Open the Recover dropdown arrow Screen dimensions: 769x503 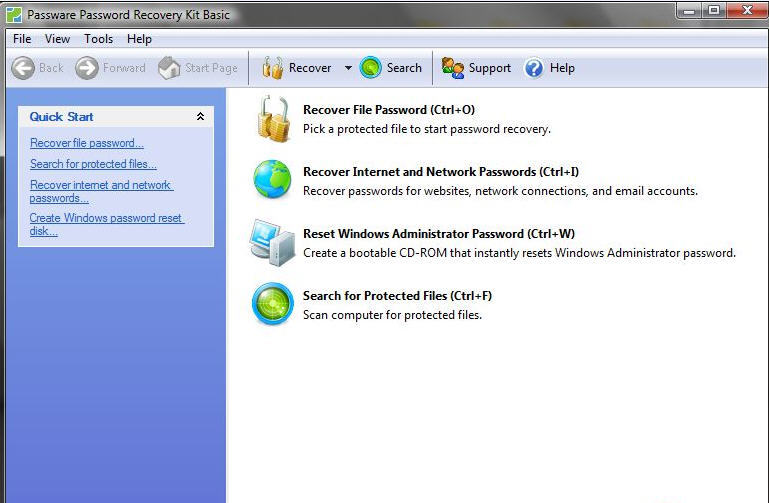click(x=348, y=68)
